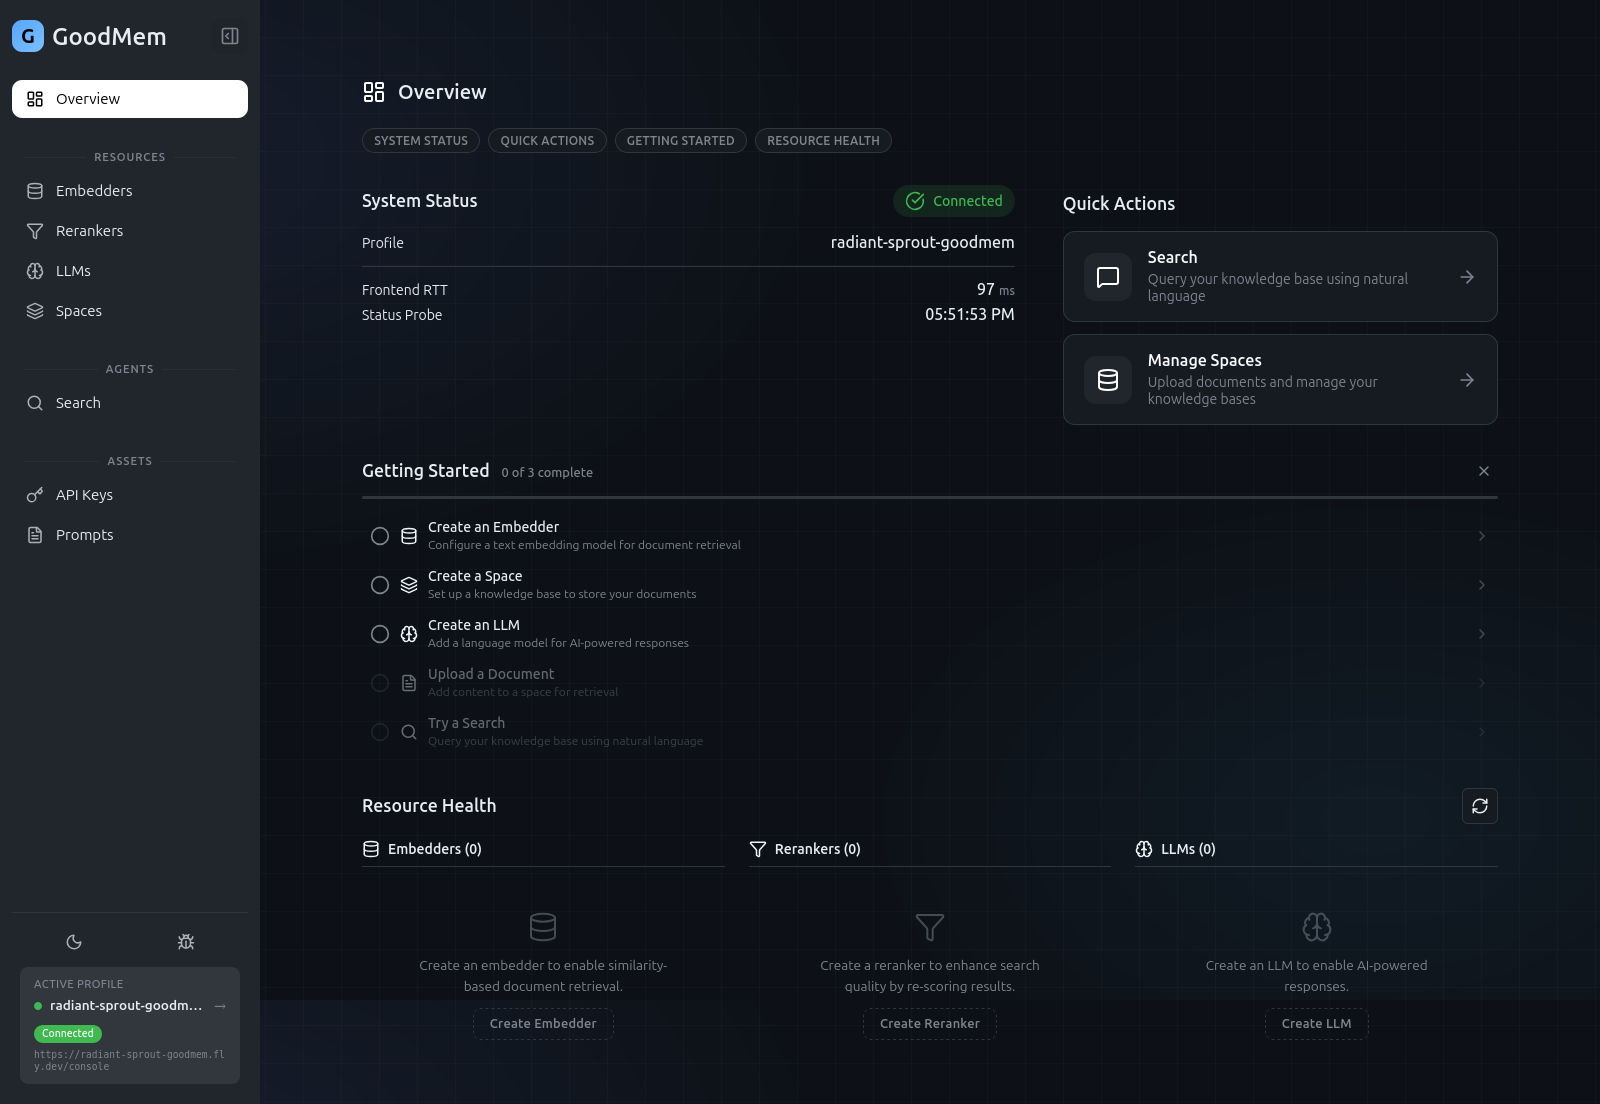1600x1104 pixels.
Task: Collapse the sidebar using the panel toggle
Action: pyautogui.click(x=230, y=36)
